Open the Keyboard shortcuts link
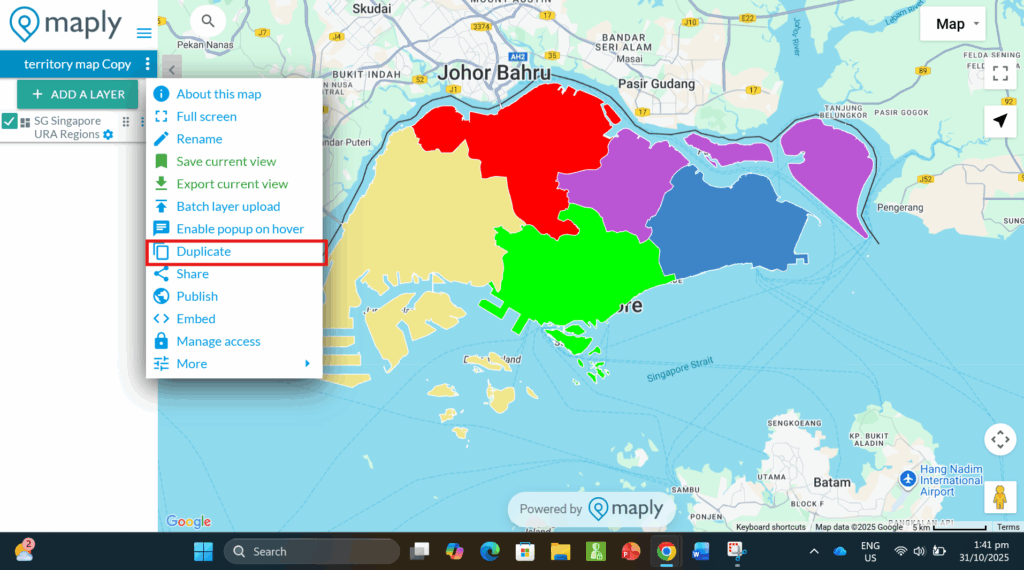Image resolution: width=1024 pixels, height=570 pixels. (770, 527)
